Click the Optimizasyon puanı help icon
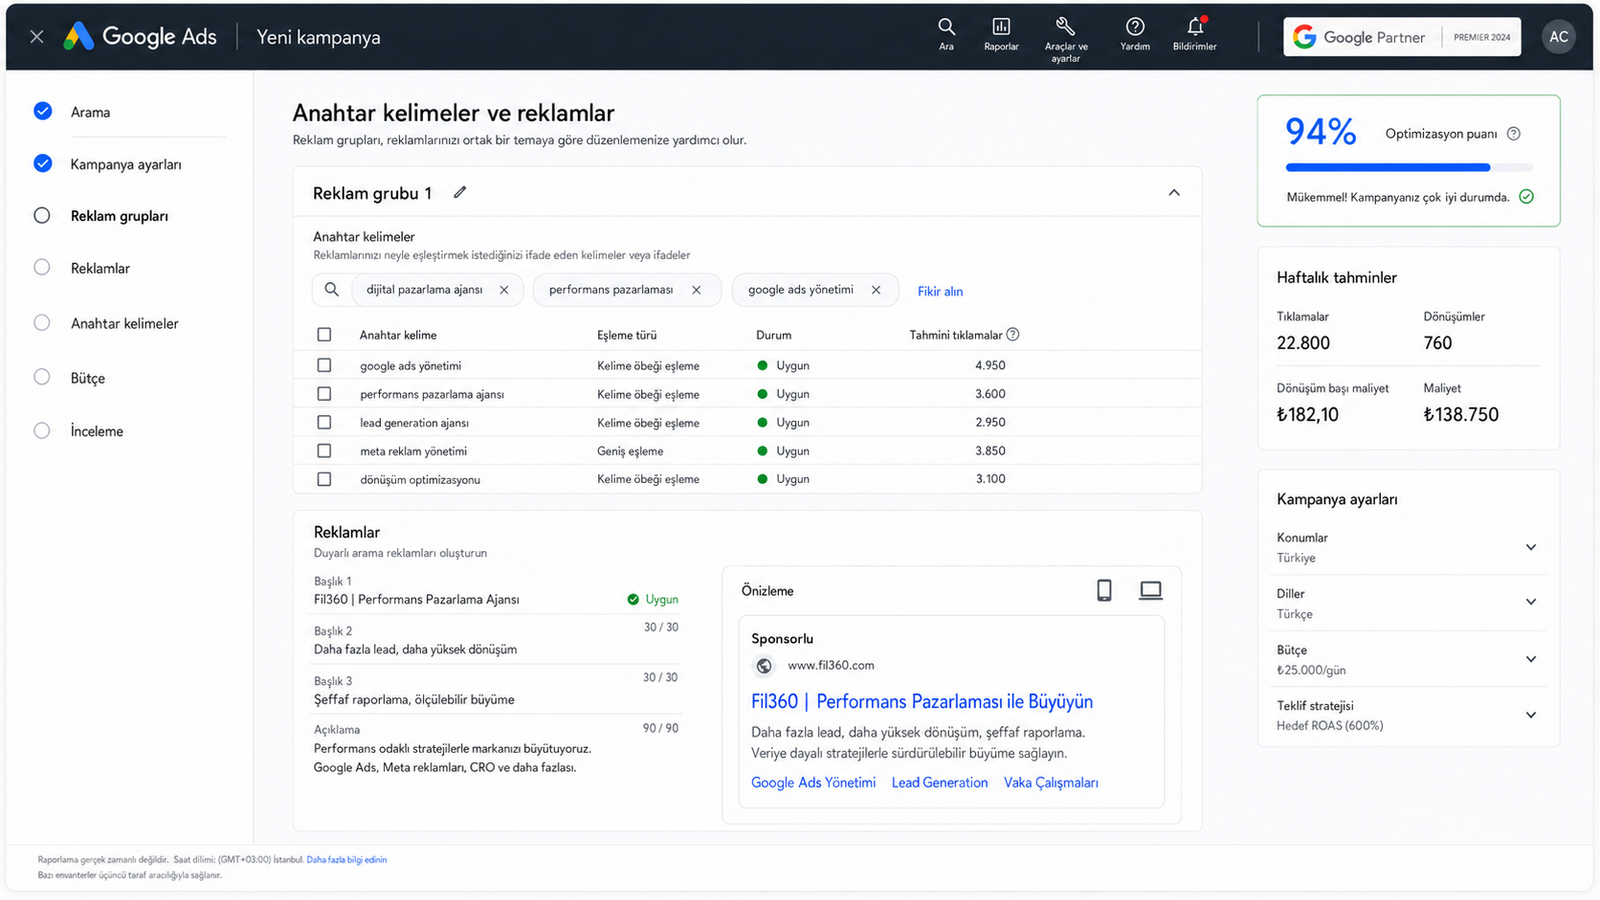Viewport: 1600px width, 900px height. 1514,133
